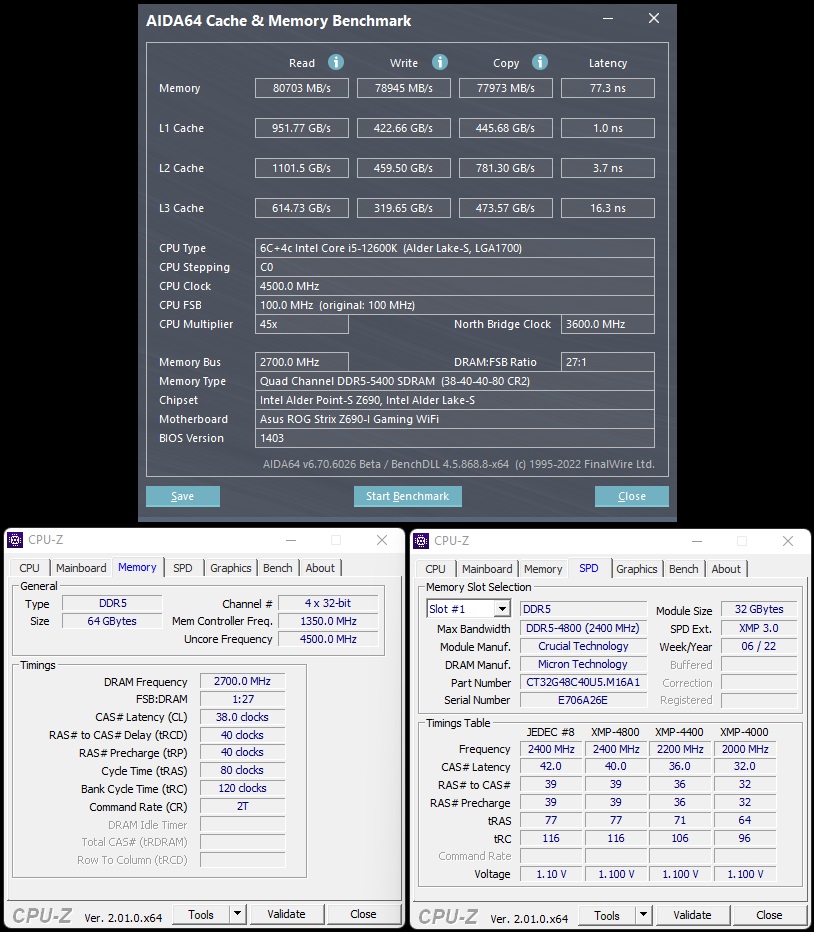Click Module Size value 32 GBytes
This screenshot has width=814, height=932.
click(x=759, y=609)
